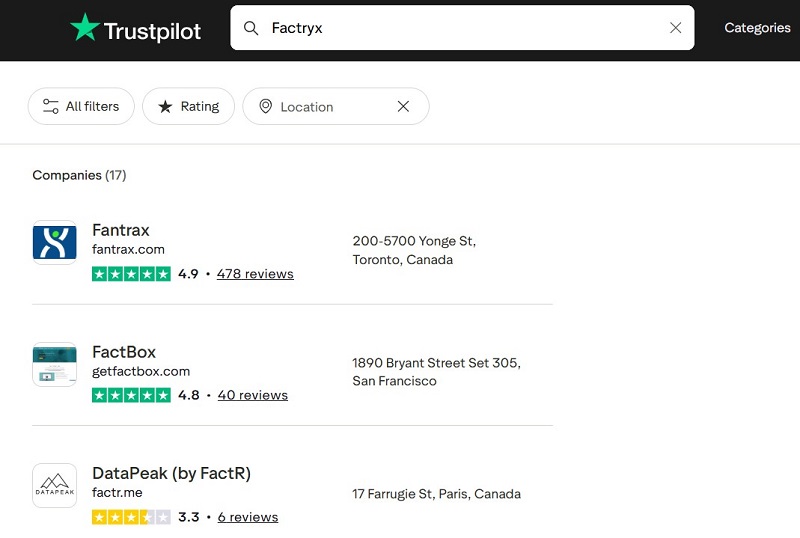Clear the search text with X icon
Viewport: 800px width, 538px height.
click(x=676, y=28)
